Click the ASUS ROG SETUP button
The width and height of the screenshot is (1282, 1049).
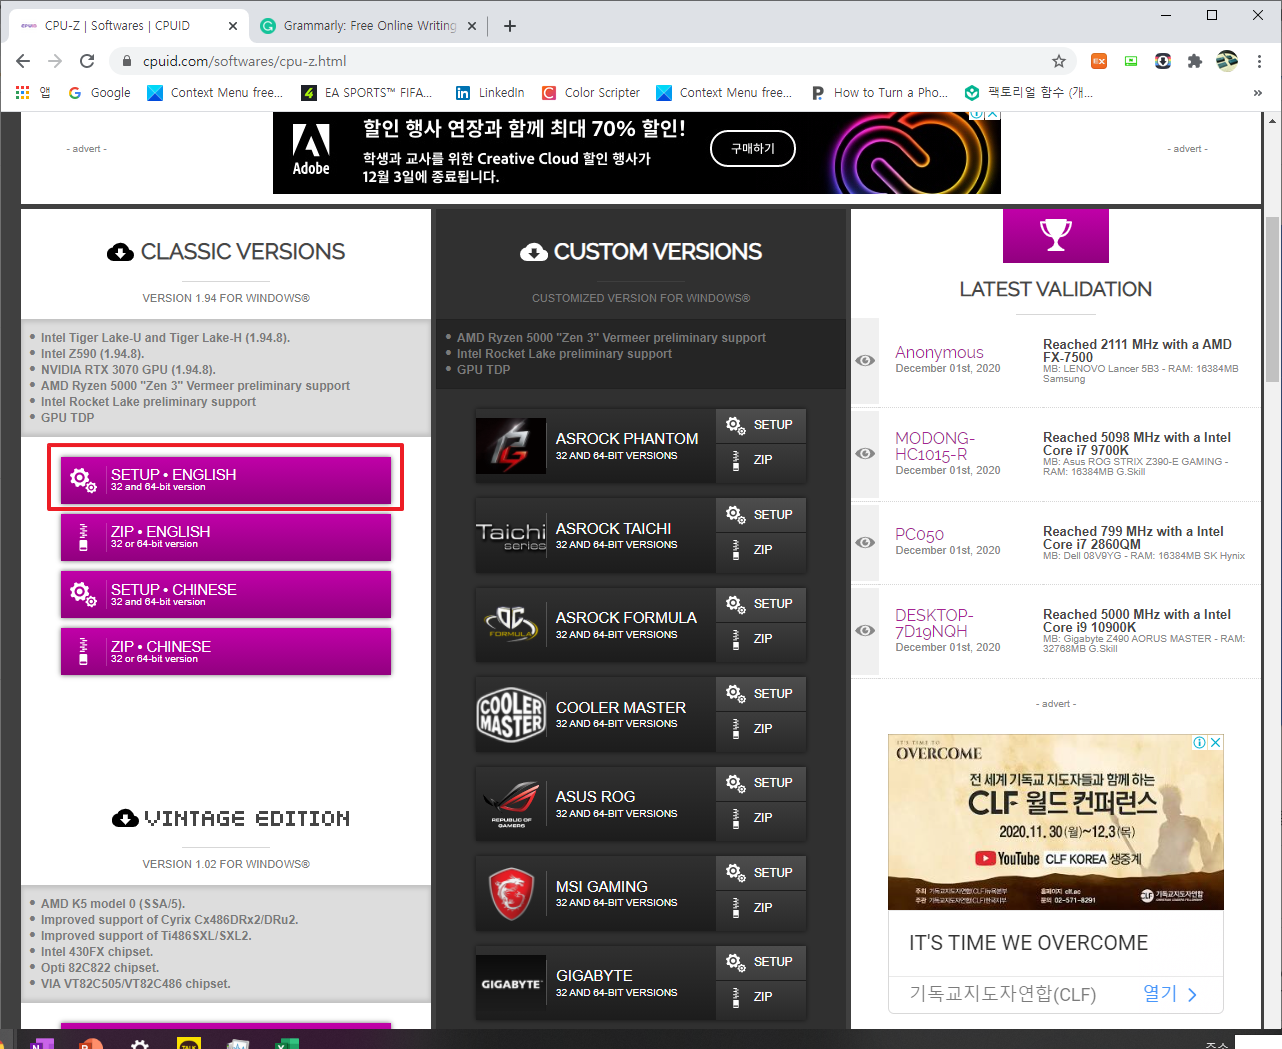(x=761, y=783)
